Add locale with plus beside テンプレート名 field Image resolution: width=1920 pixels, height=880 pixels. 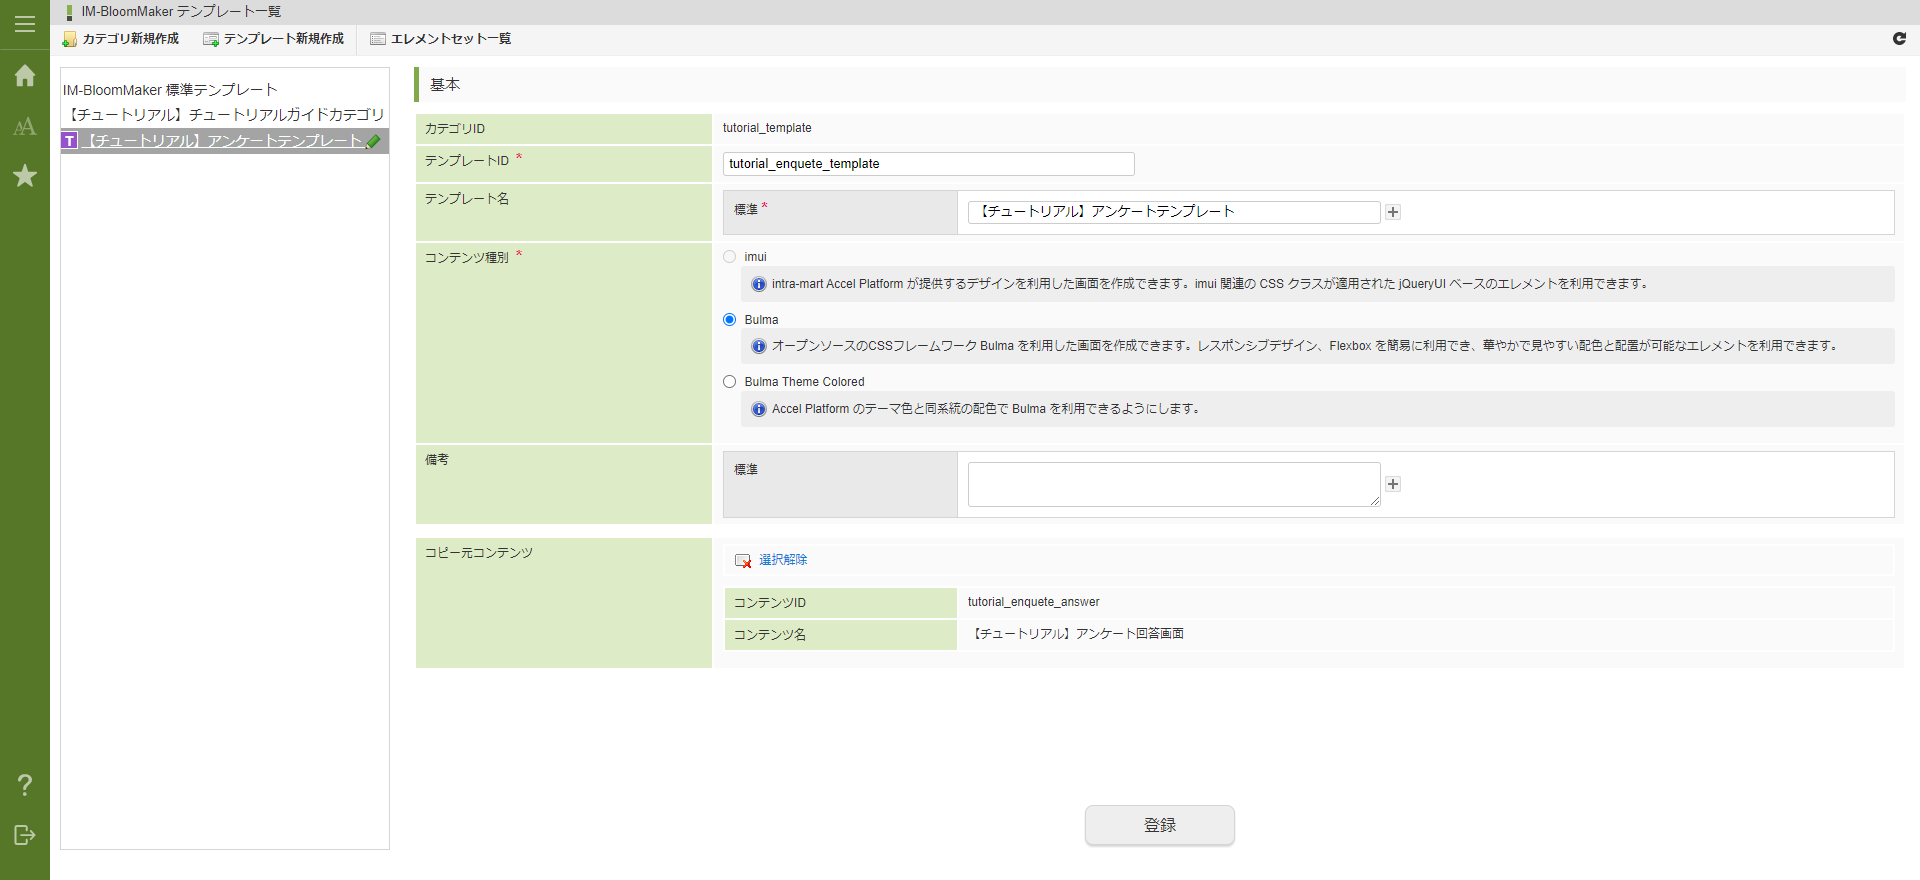point(1393,212)
